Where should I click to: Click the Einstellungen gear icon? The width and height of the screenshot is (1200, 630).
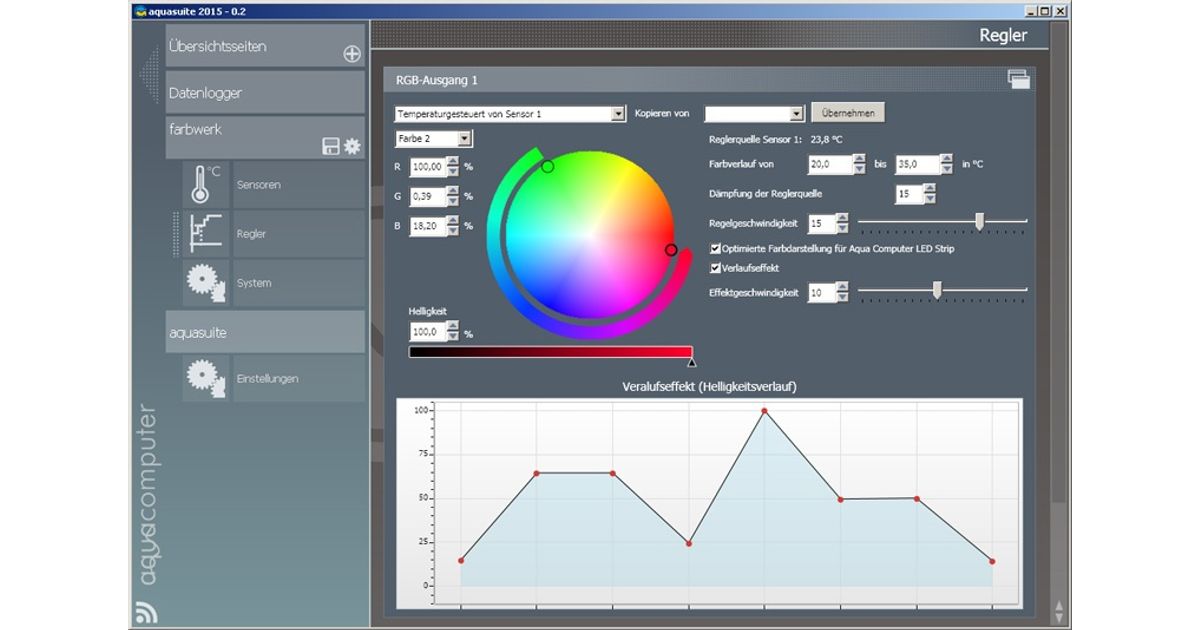[x=207, y=379]
